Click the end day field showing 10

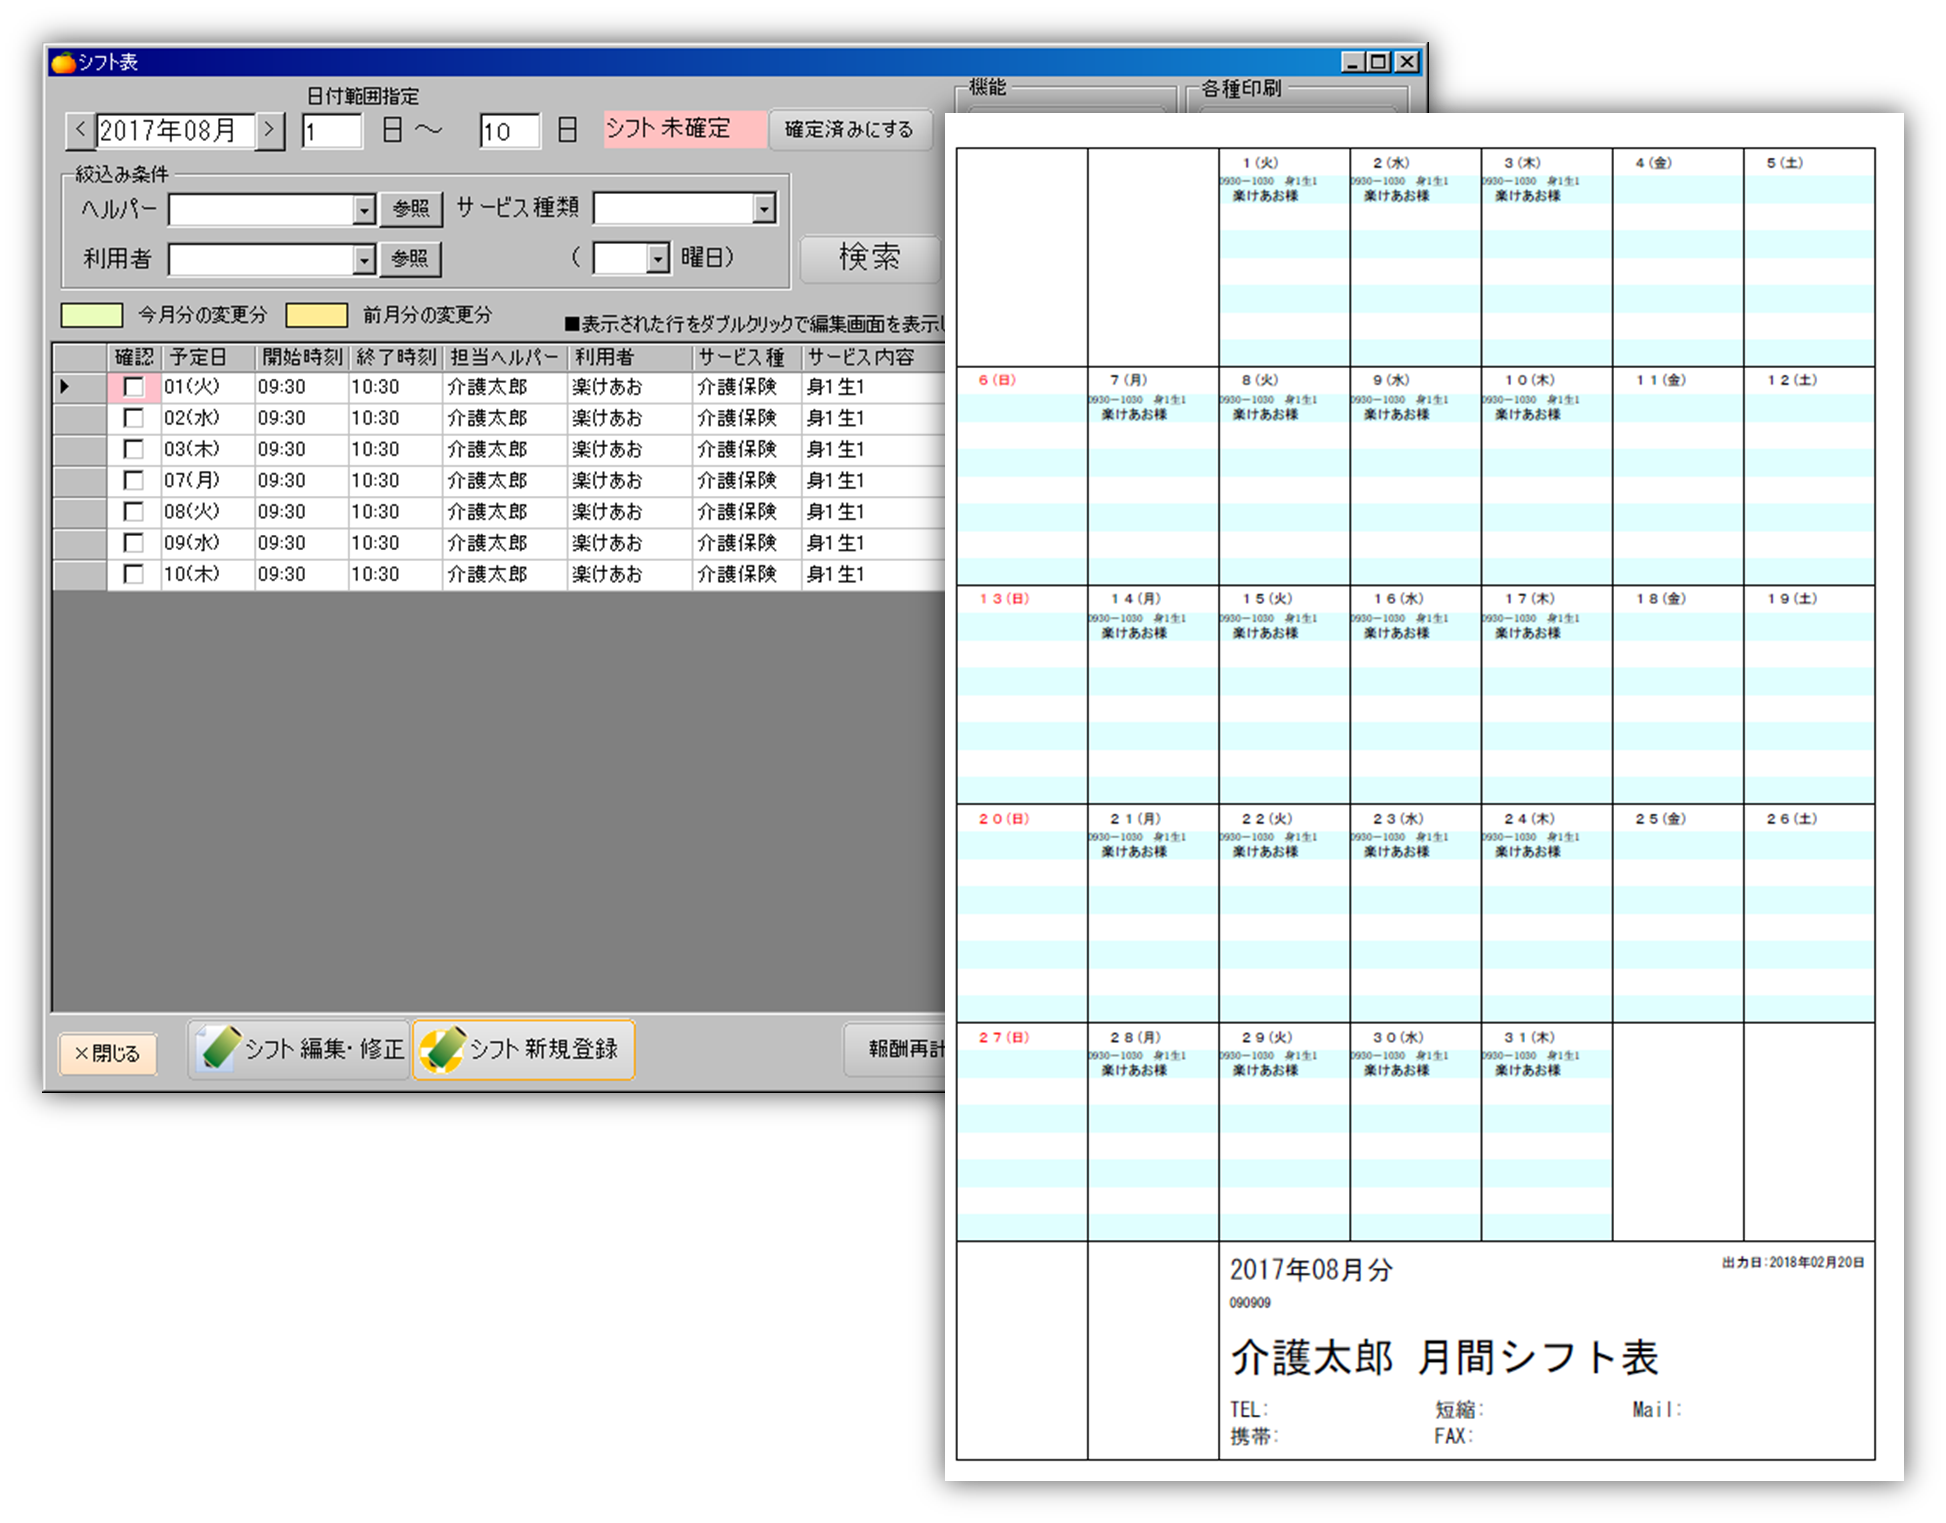[x=510, y=131]
